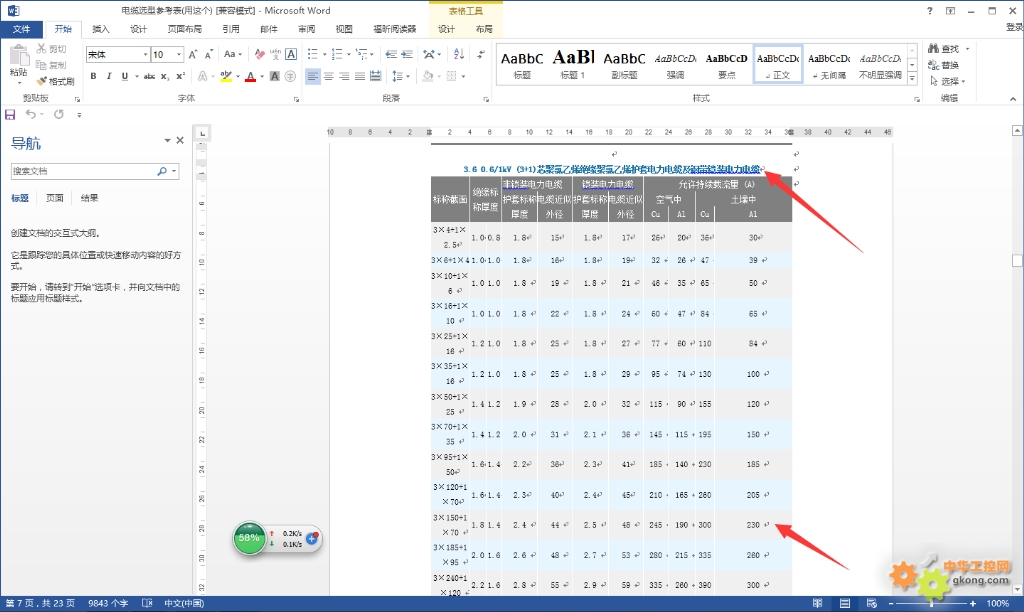Open the Page Layout ribbon tab
Viewport: 1024px width, 612px height.
[x=185, y=29]
